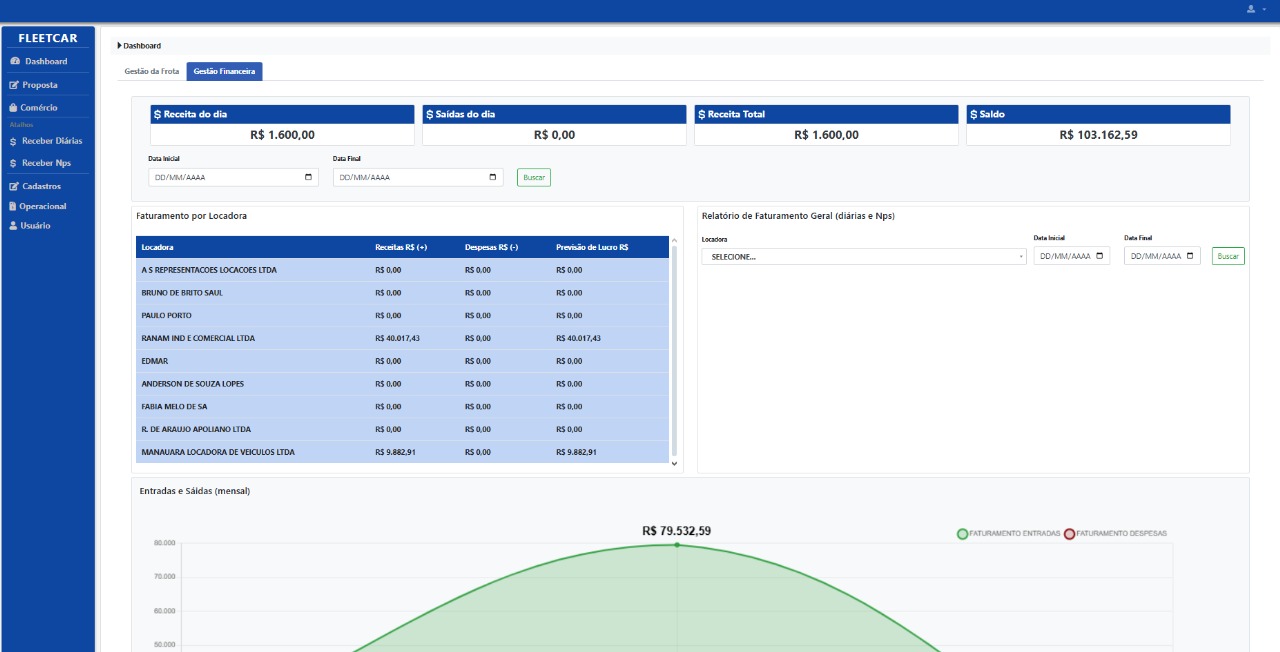
Task: Click the top Data Inicial date field
Action: [x=233, y=177]
